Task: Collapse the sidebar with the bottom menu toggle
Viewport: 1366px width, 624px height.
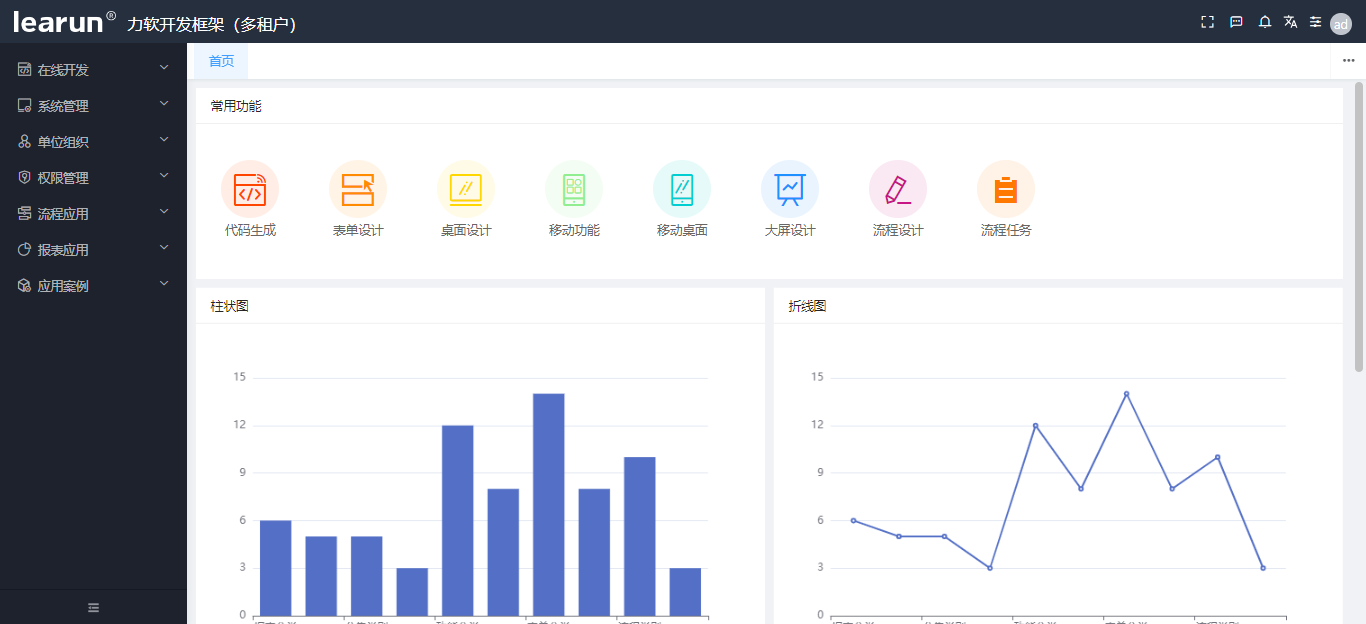Action: point(94,607)
